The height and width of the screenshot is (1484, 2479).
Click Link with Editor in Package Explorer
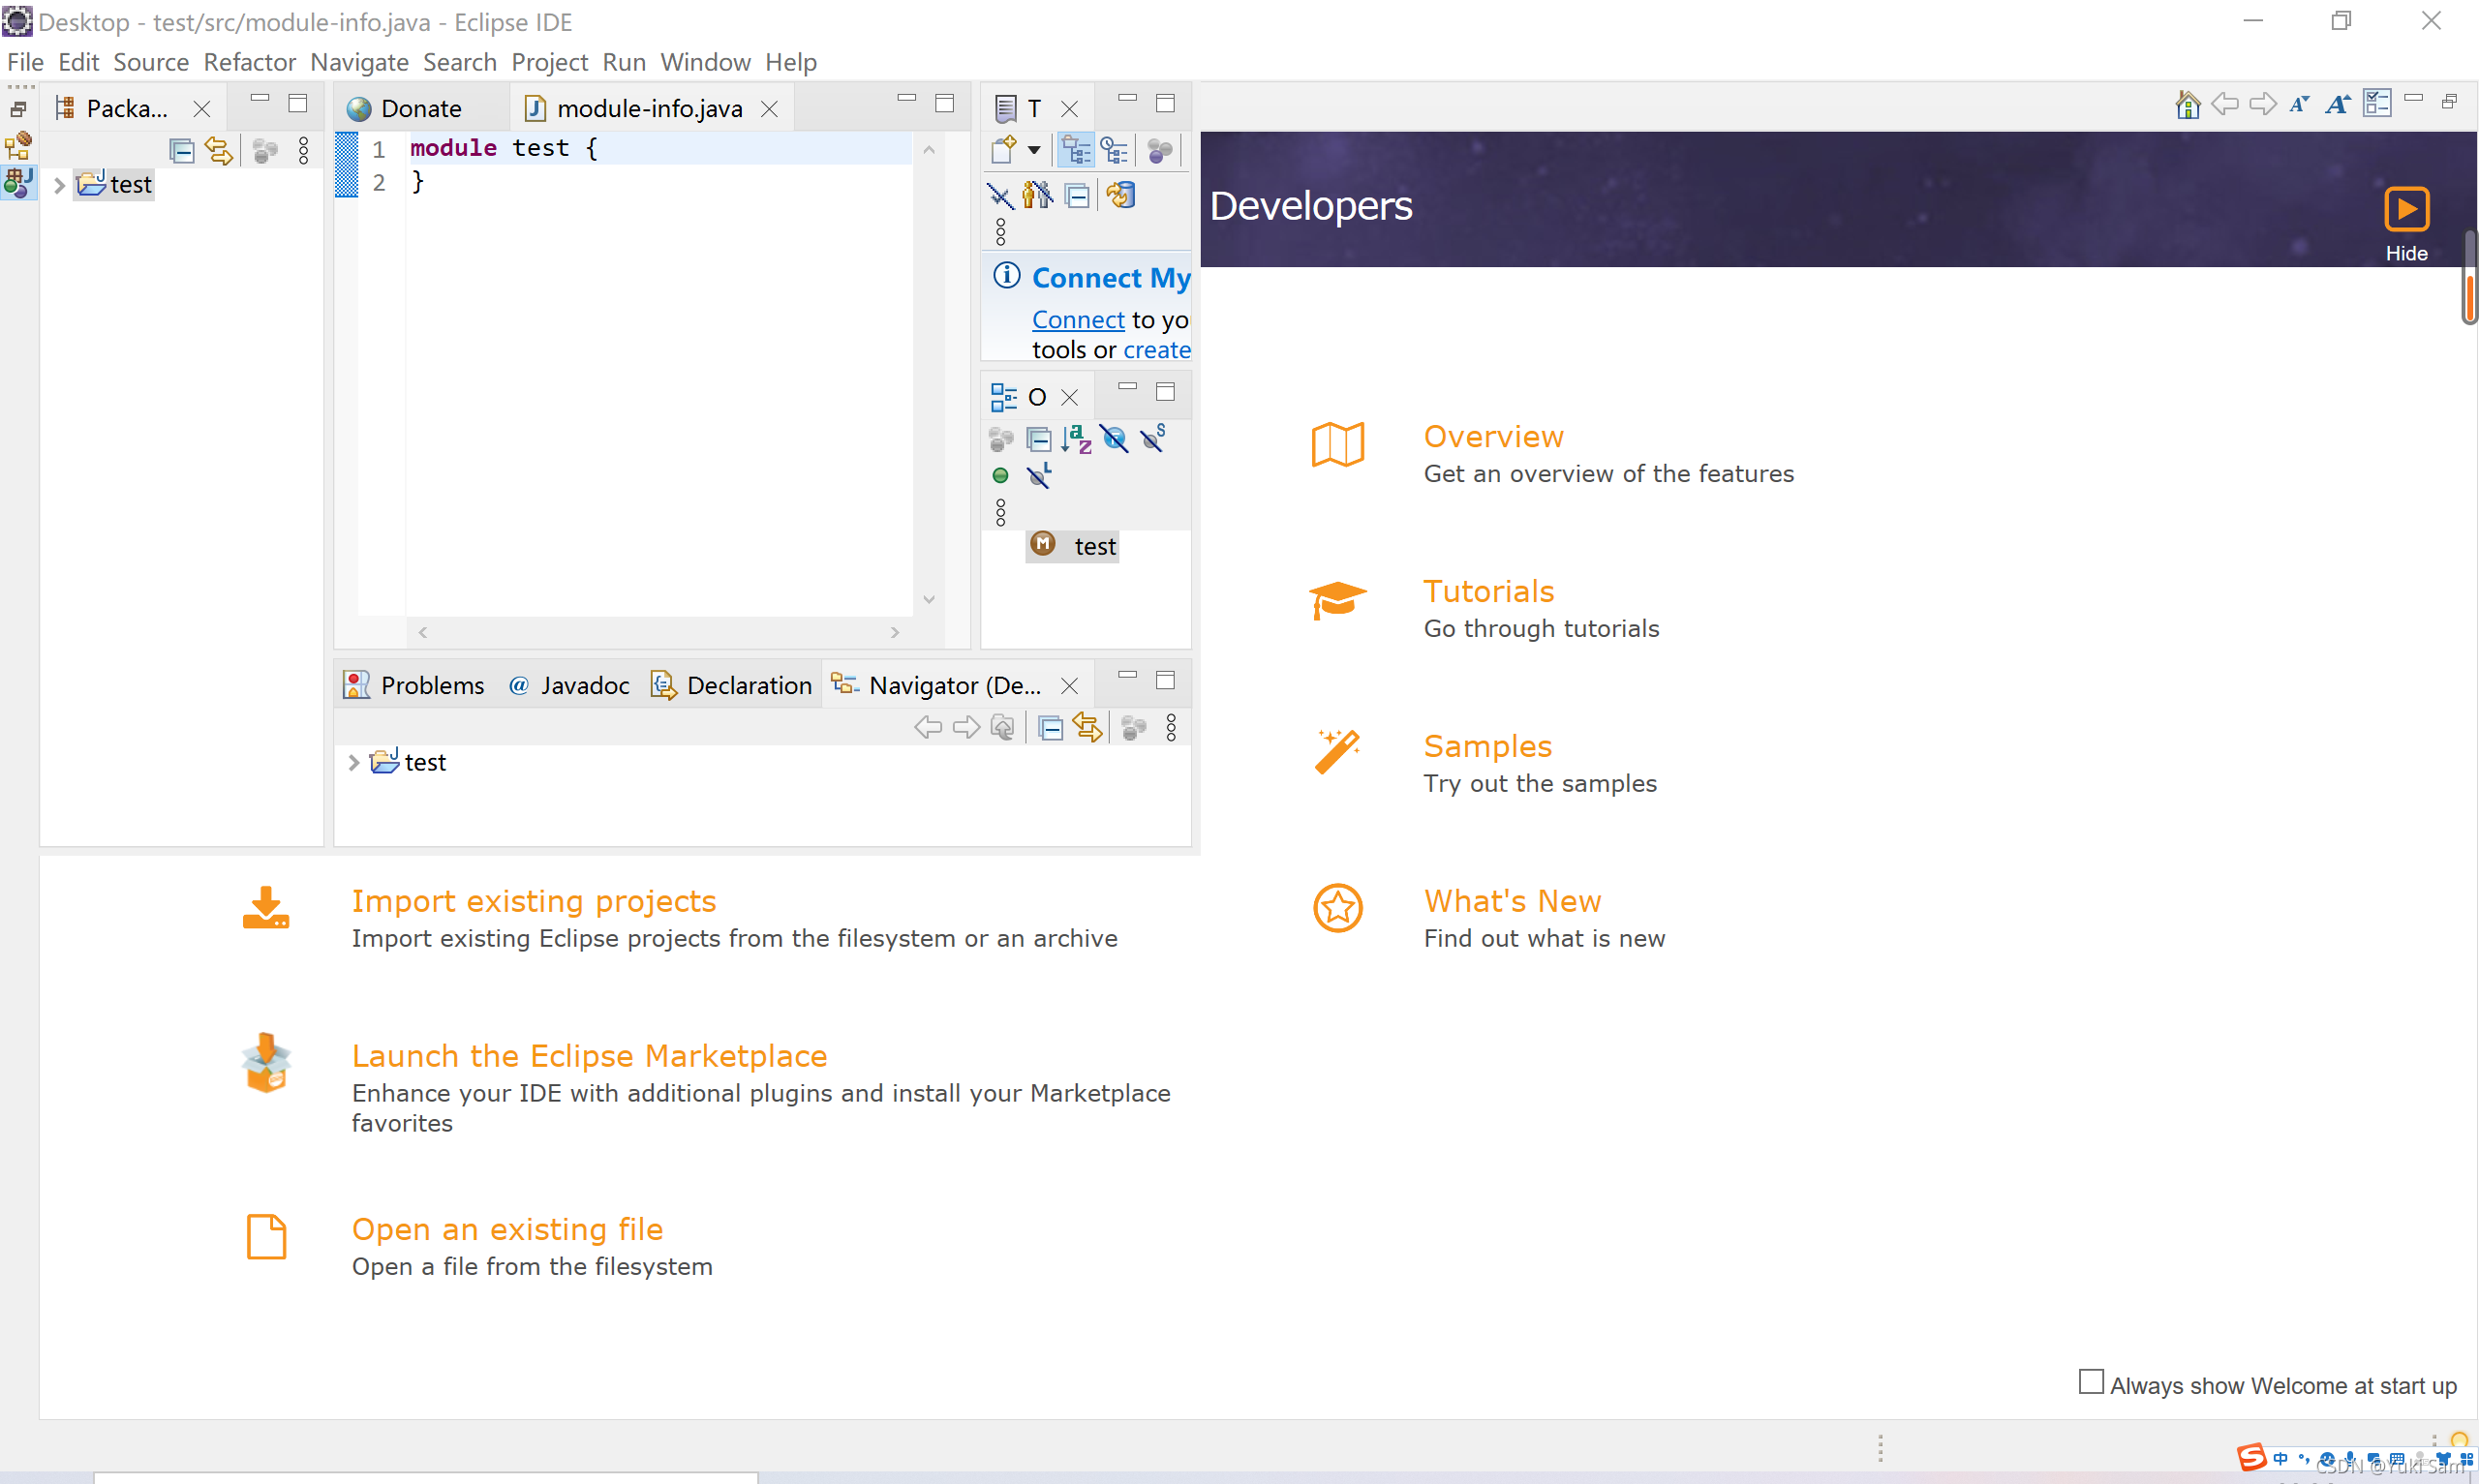(218, 151)
